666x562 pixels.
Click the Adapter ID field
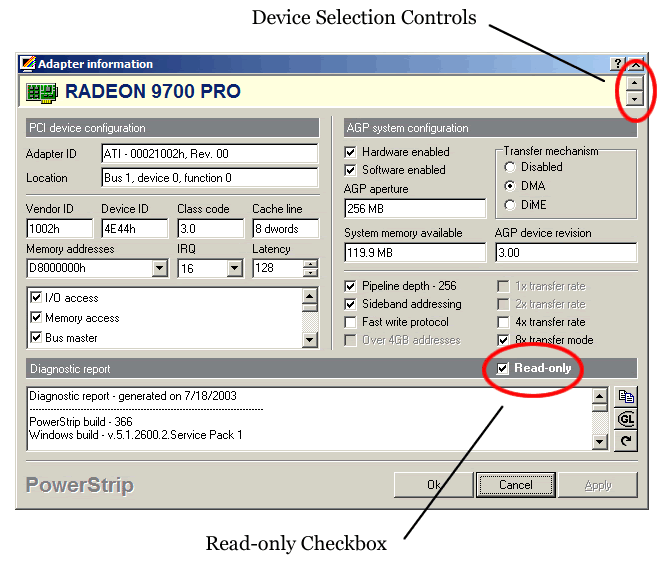pos(210,154)
